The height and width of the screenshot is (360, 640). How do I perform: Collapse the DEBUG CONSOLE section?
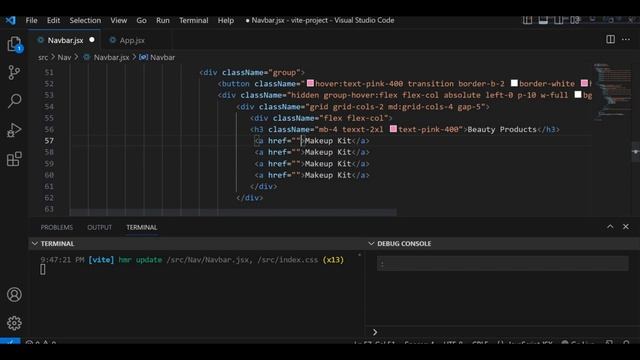pos(371,244)
